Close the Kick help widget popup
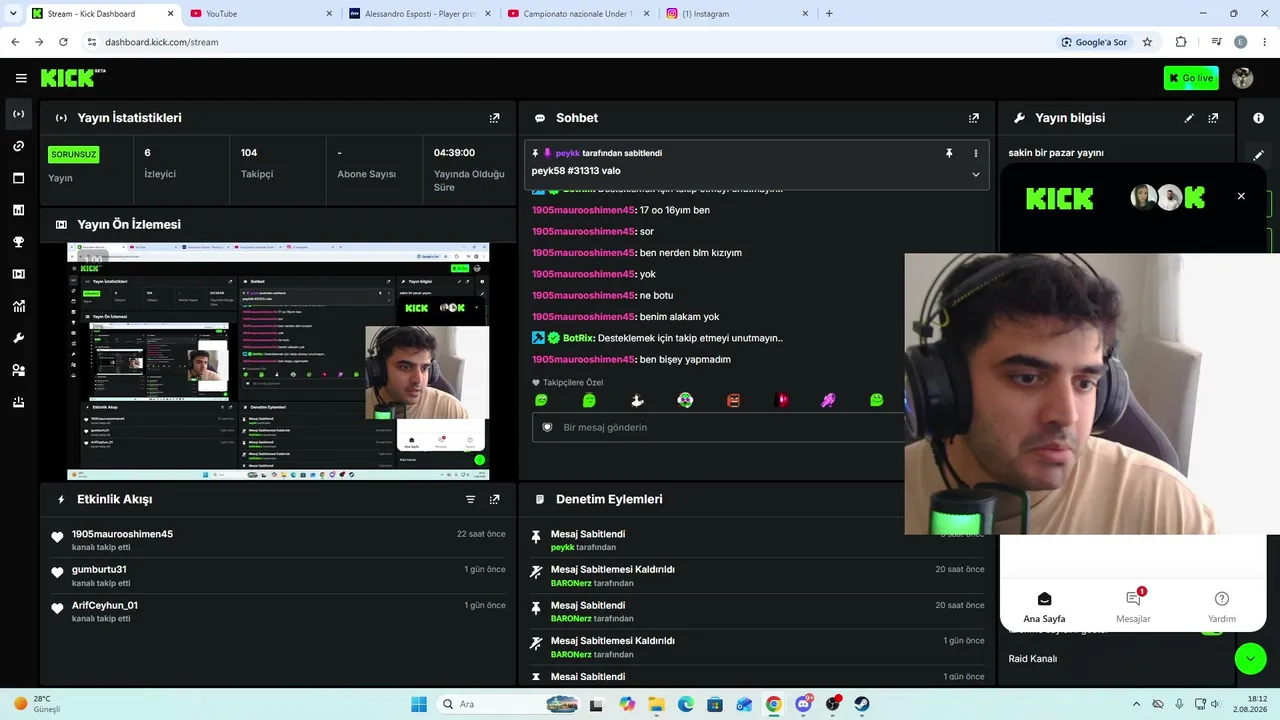This screenshot has width=1280, height=720. coord(1241,196)
